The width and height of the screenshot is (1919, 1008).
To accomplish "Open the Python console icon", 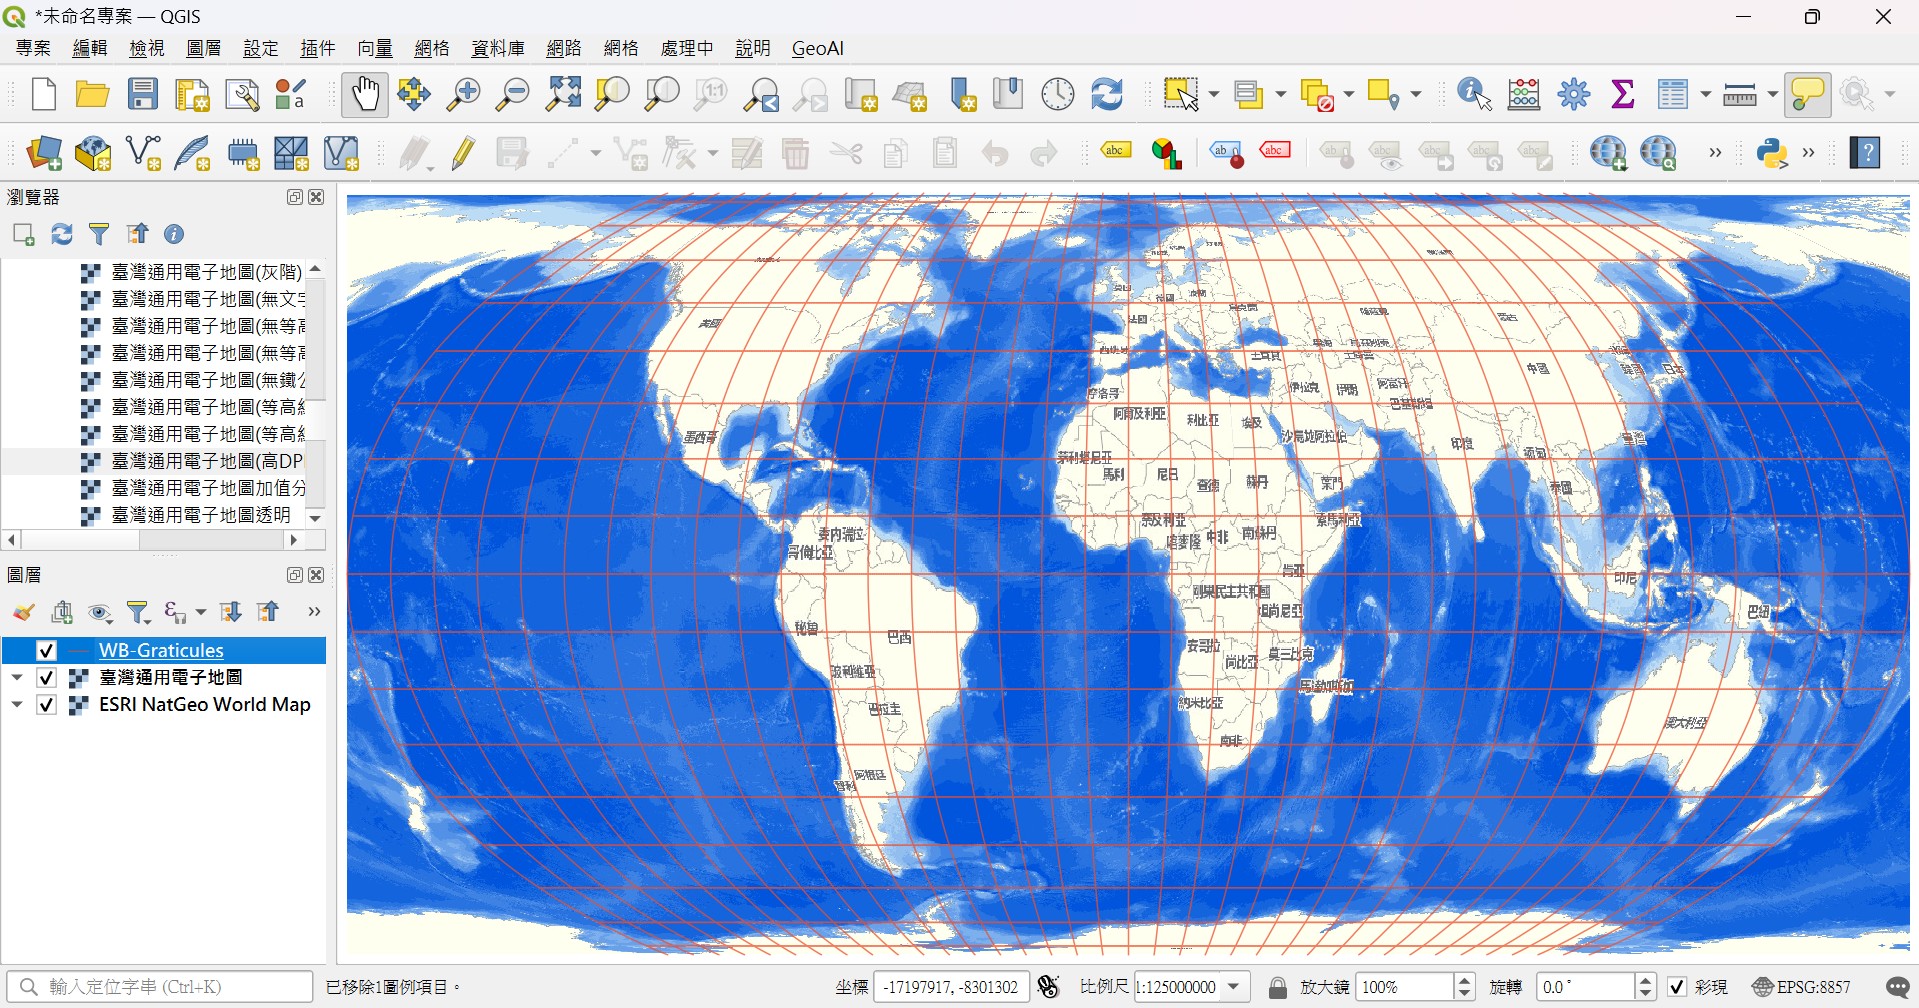I will coord(1771,153).
